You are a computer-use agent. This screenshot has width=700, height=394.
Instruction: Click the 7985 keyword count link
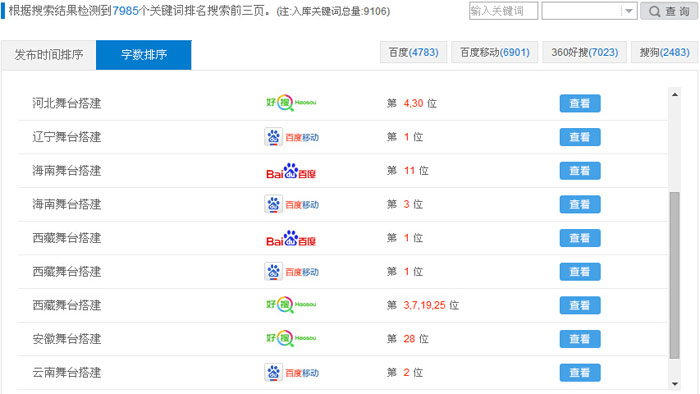click(125, 11)
